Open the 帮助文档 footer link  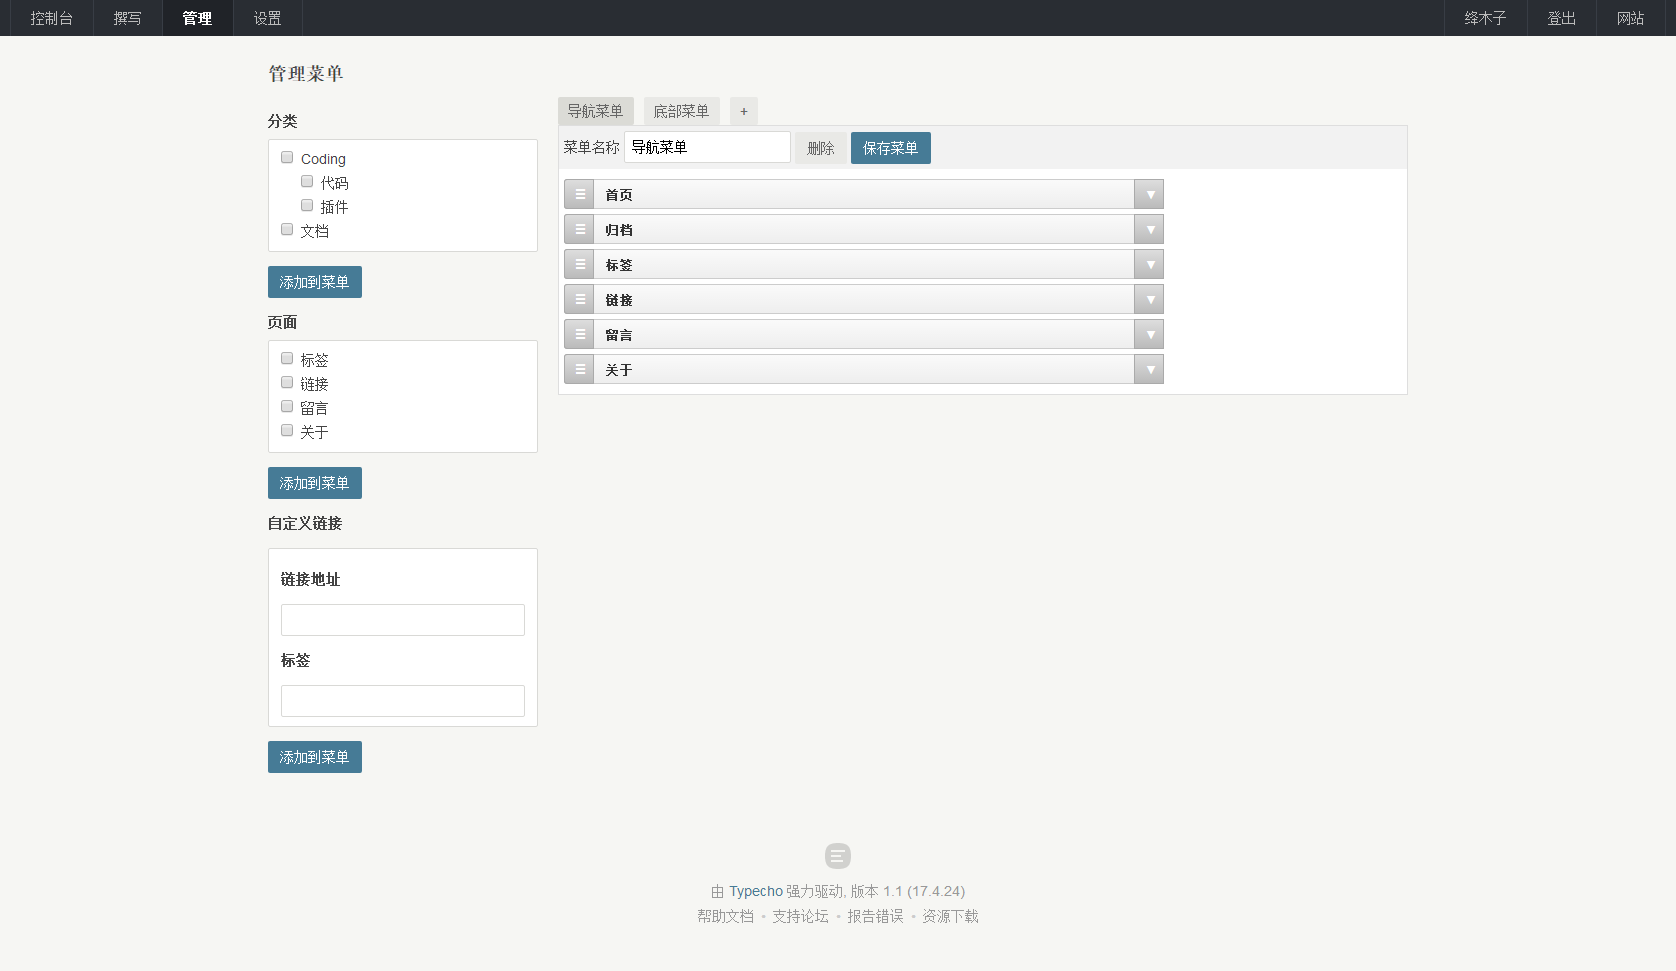pyautogui.click(x=725, y=916)
